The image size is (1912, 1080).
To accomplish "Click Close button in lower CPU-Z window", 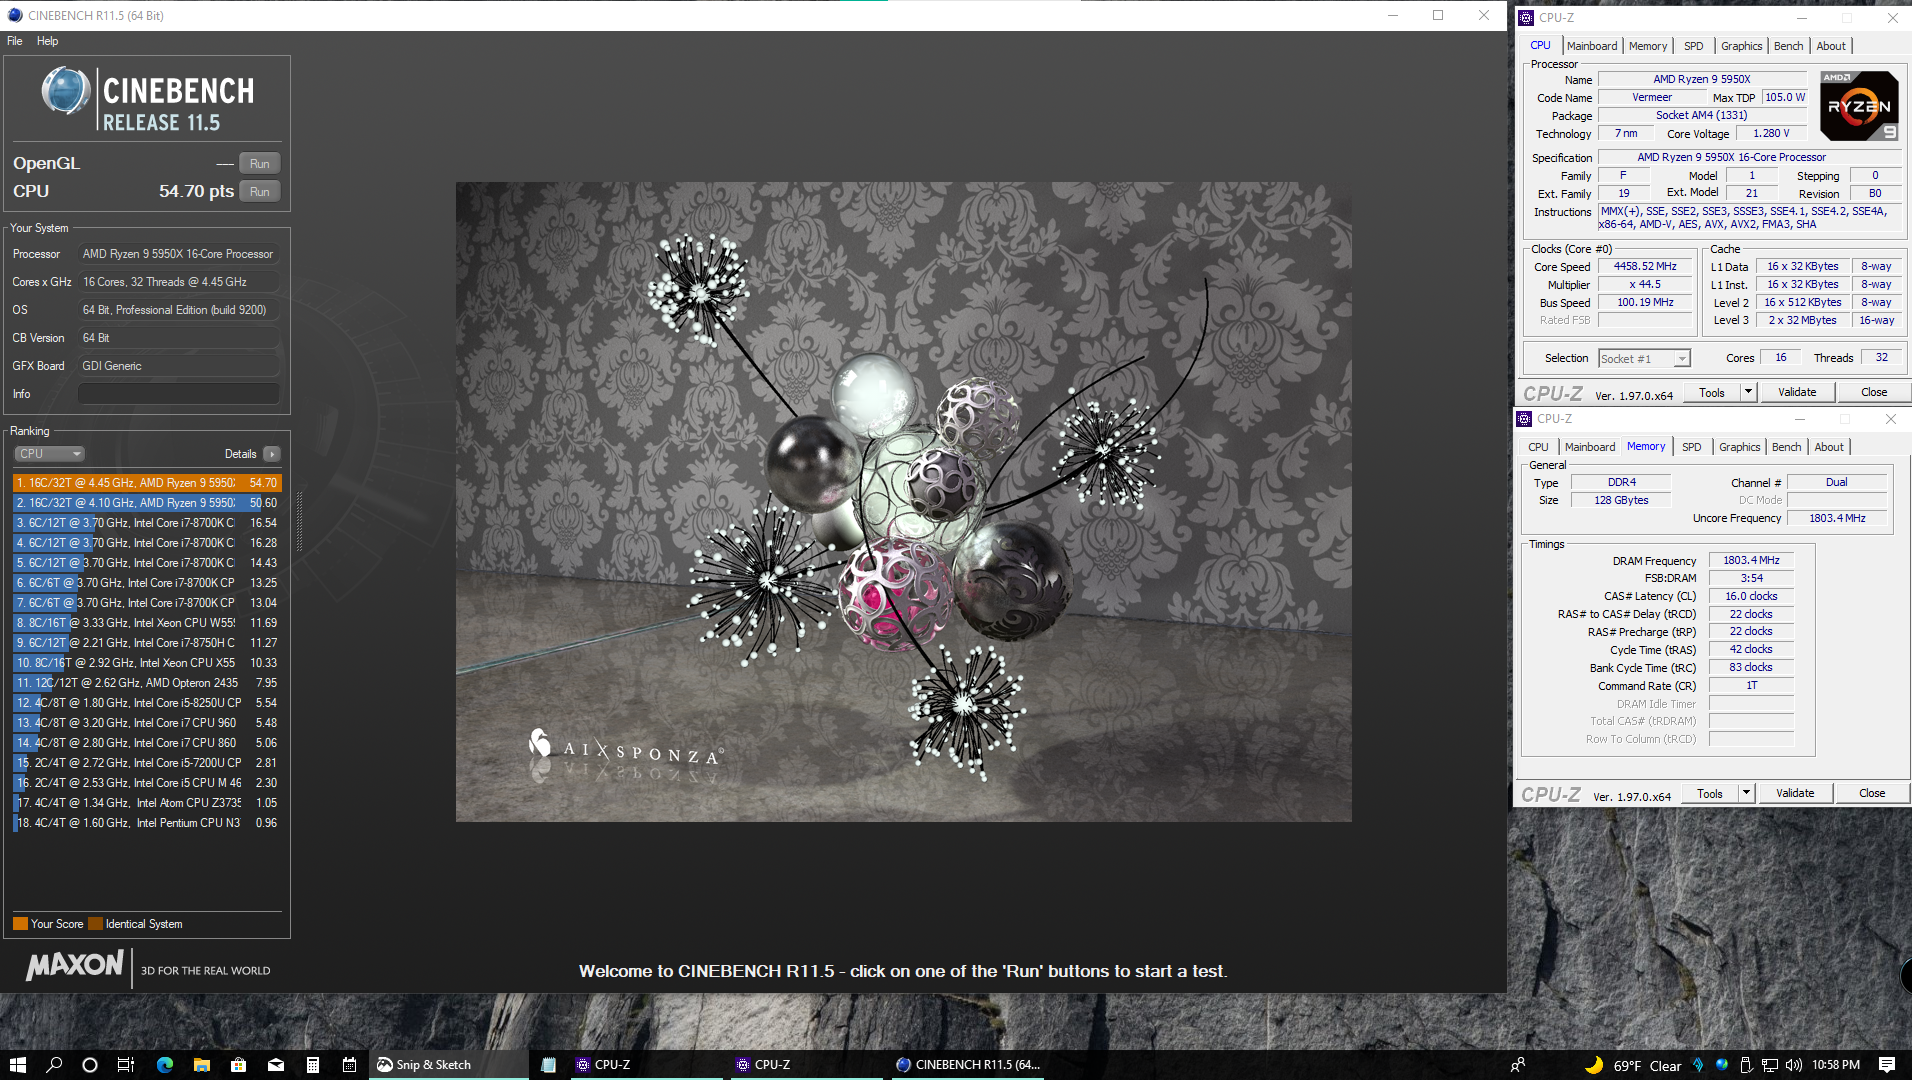I will coord(1872,794).
